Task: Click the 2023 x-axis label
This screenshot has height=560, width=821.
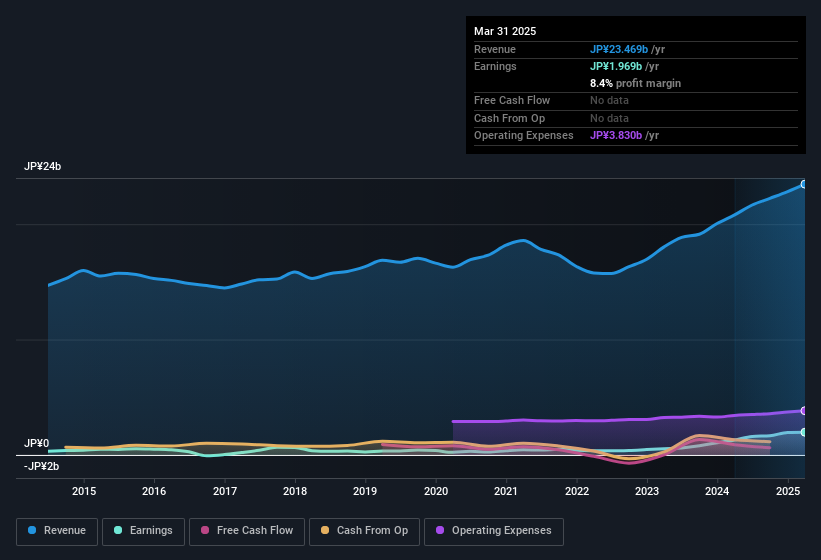Action: 647,491
